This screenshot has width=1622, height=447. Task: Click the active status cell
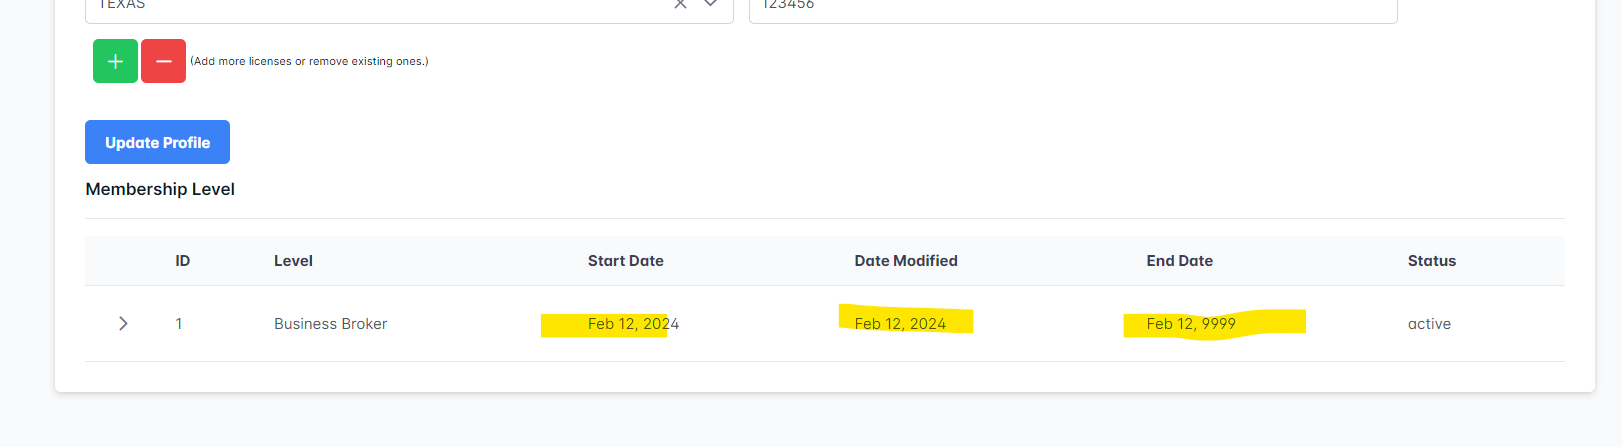[x=1428, y=324]
